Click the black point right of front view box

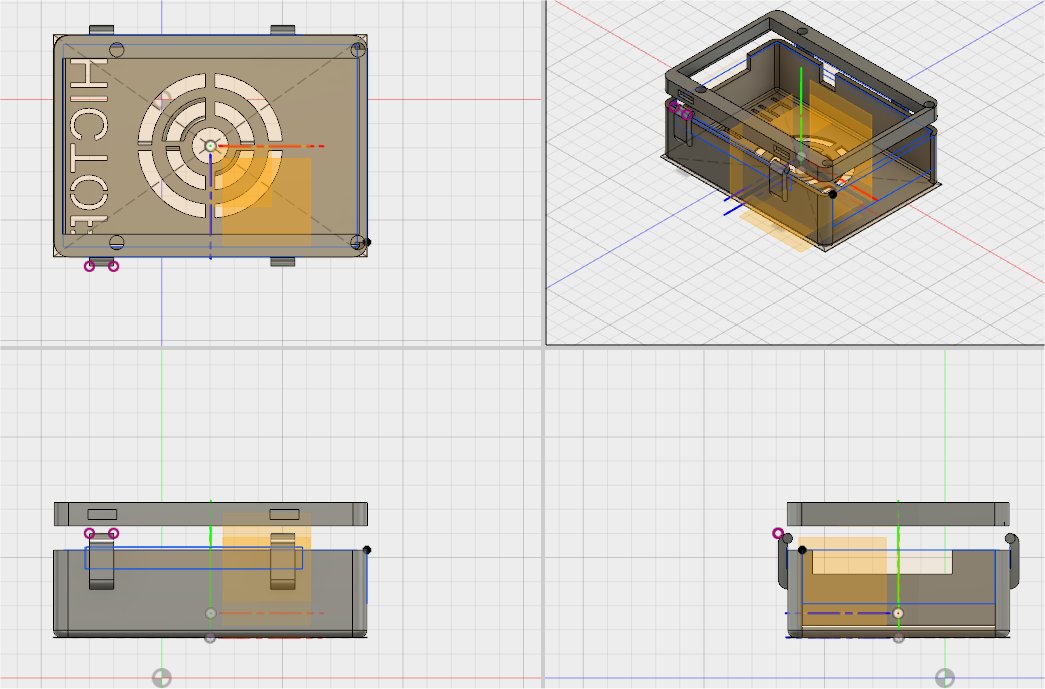click(367, 550)
